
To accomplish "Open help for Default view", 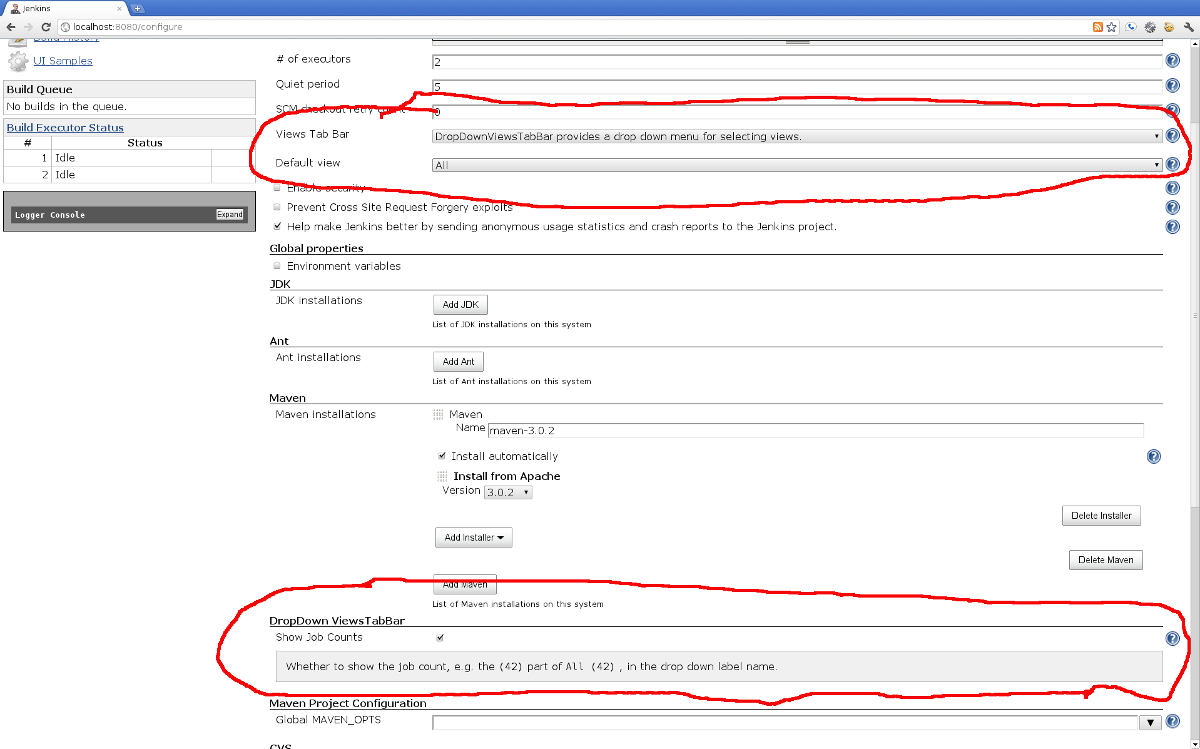I will point(1173,164).
